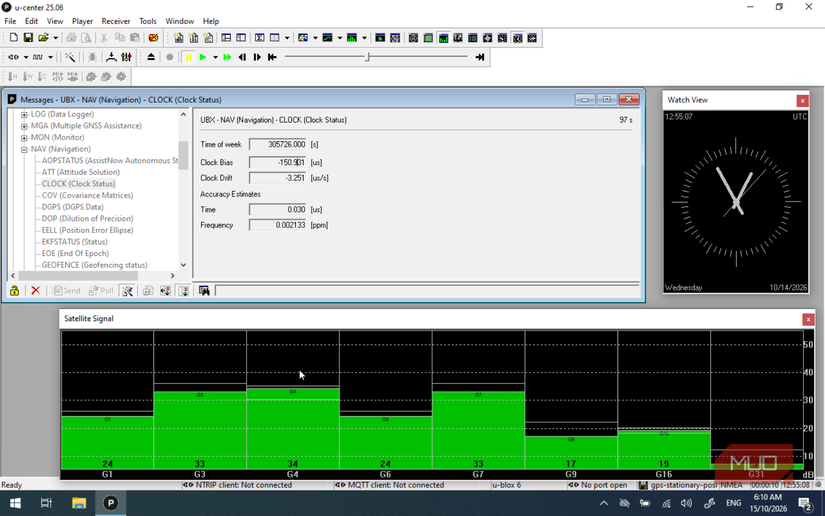Open the View menu

[55, 21]
